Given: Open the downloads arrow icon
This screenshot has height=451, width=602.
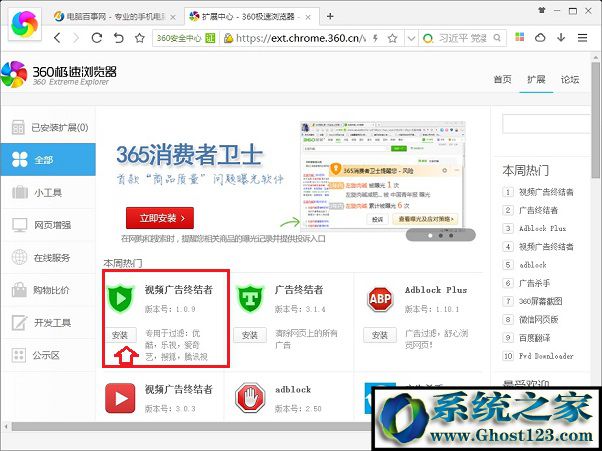Looking at the screenshot, I should point(561,37).
